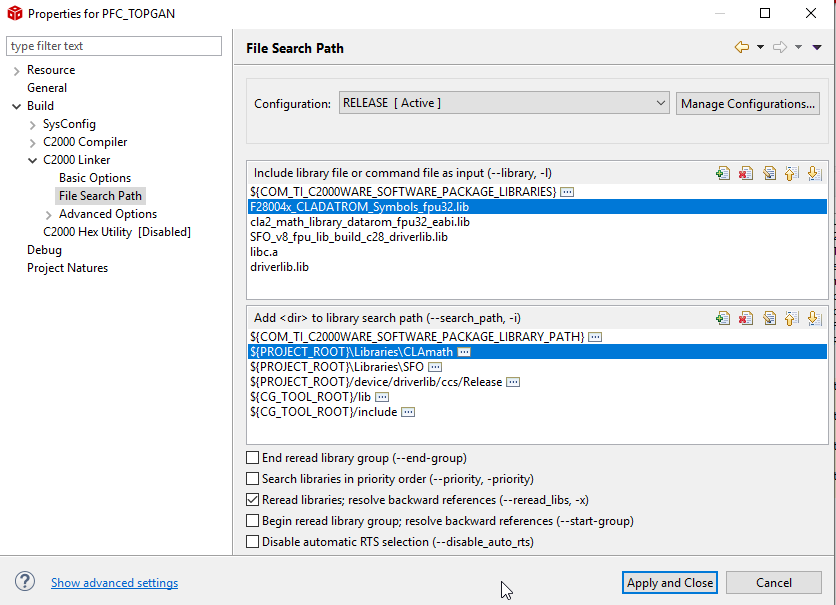Image resolution: width=836 pixels, height=605 pixels.
Task: Tick Disable automatic RTS selection checkbox
Action: pos(253,542)
